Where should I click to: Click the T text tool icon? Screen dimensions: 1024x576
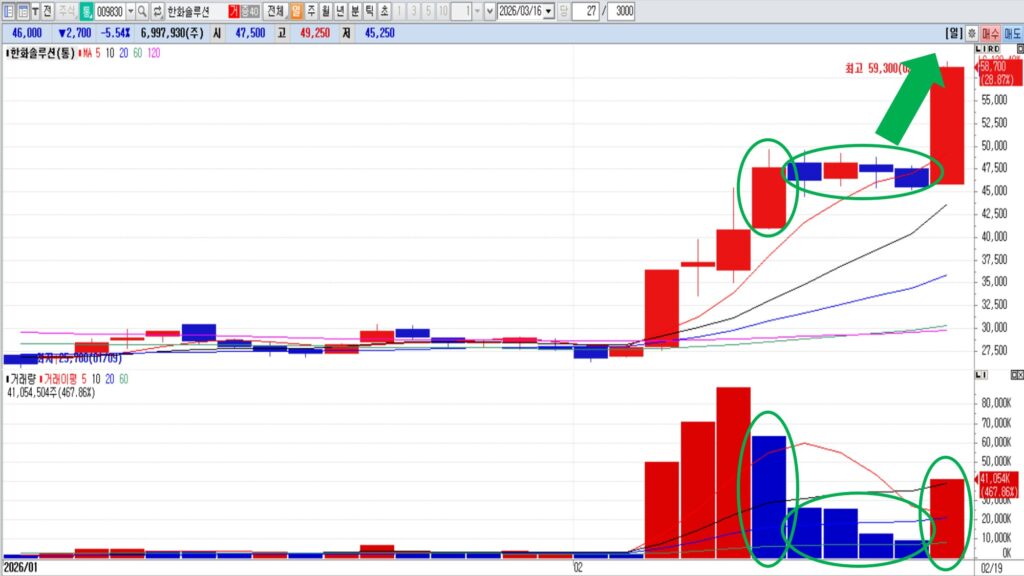pyautogui.click(x=36, y=11)
